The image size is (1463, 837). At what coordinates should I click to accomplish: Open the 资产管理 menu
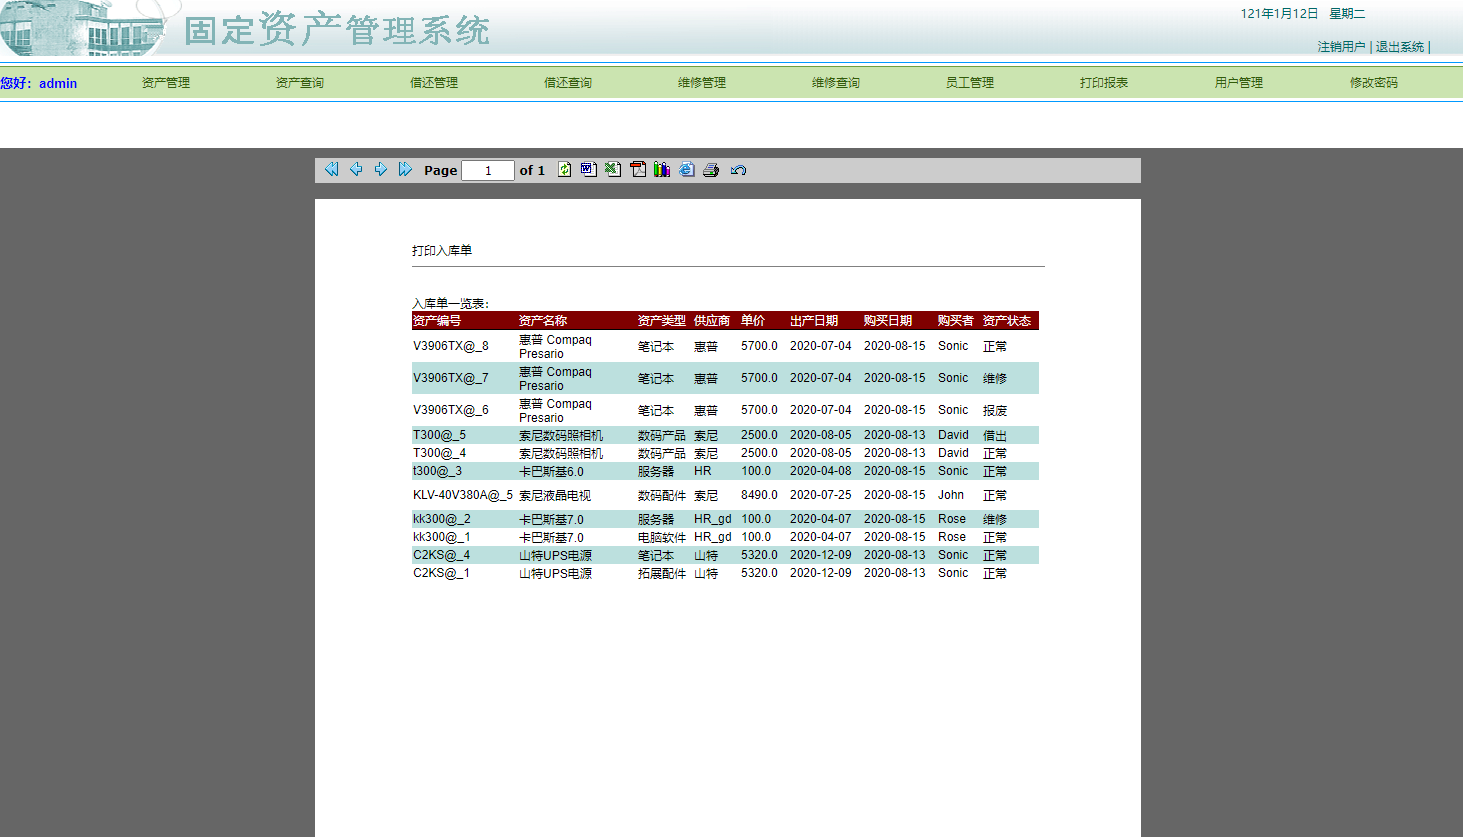(x=165, y=83)
